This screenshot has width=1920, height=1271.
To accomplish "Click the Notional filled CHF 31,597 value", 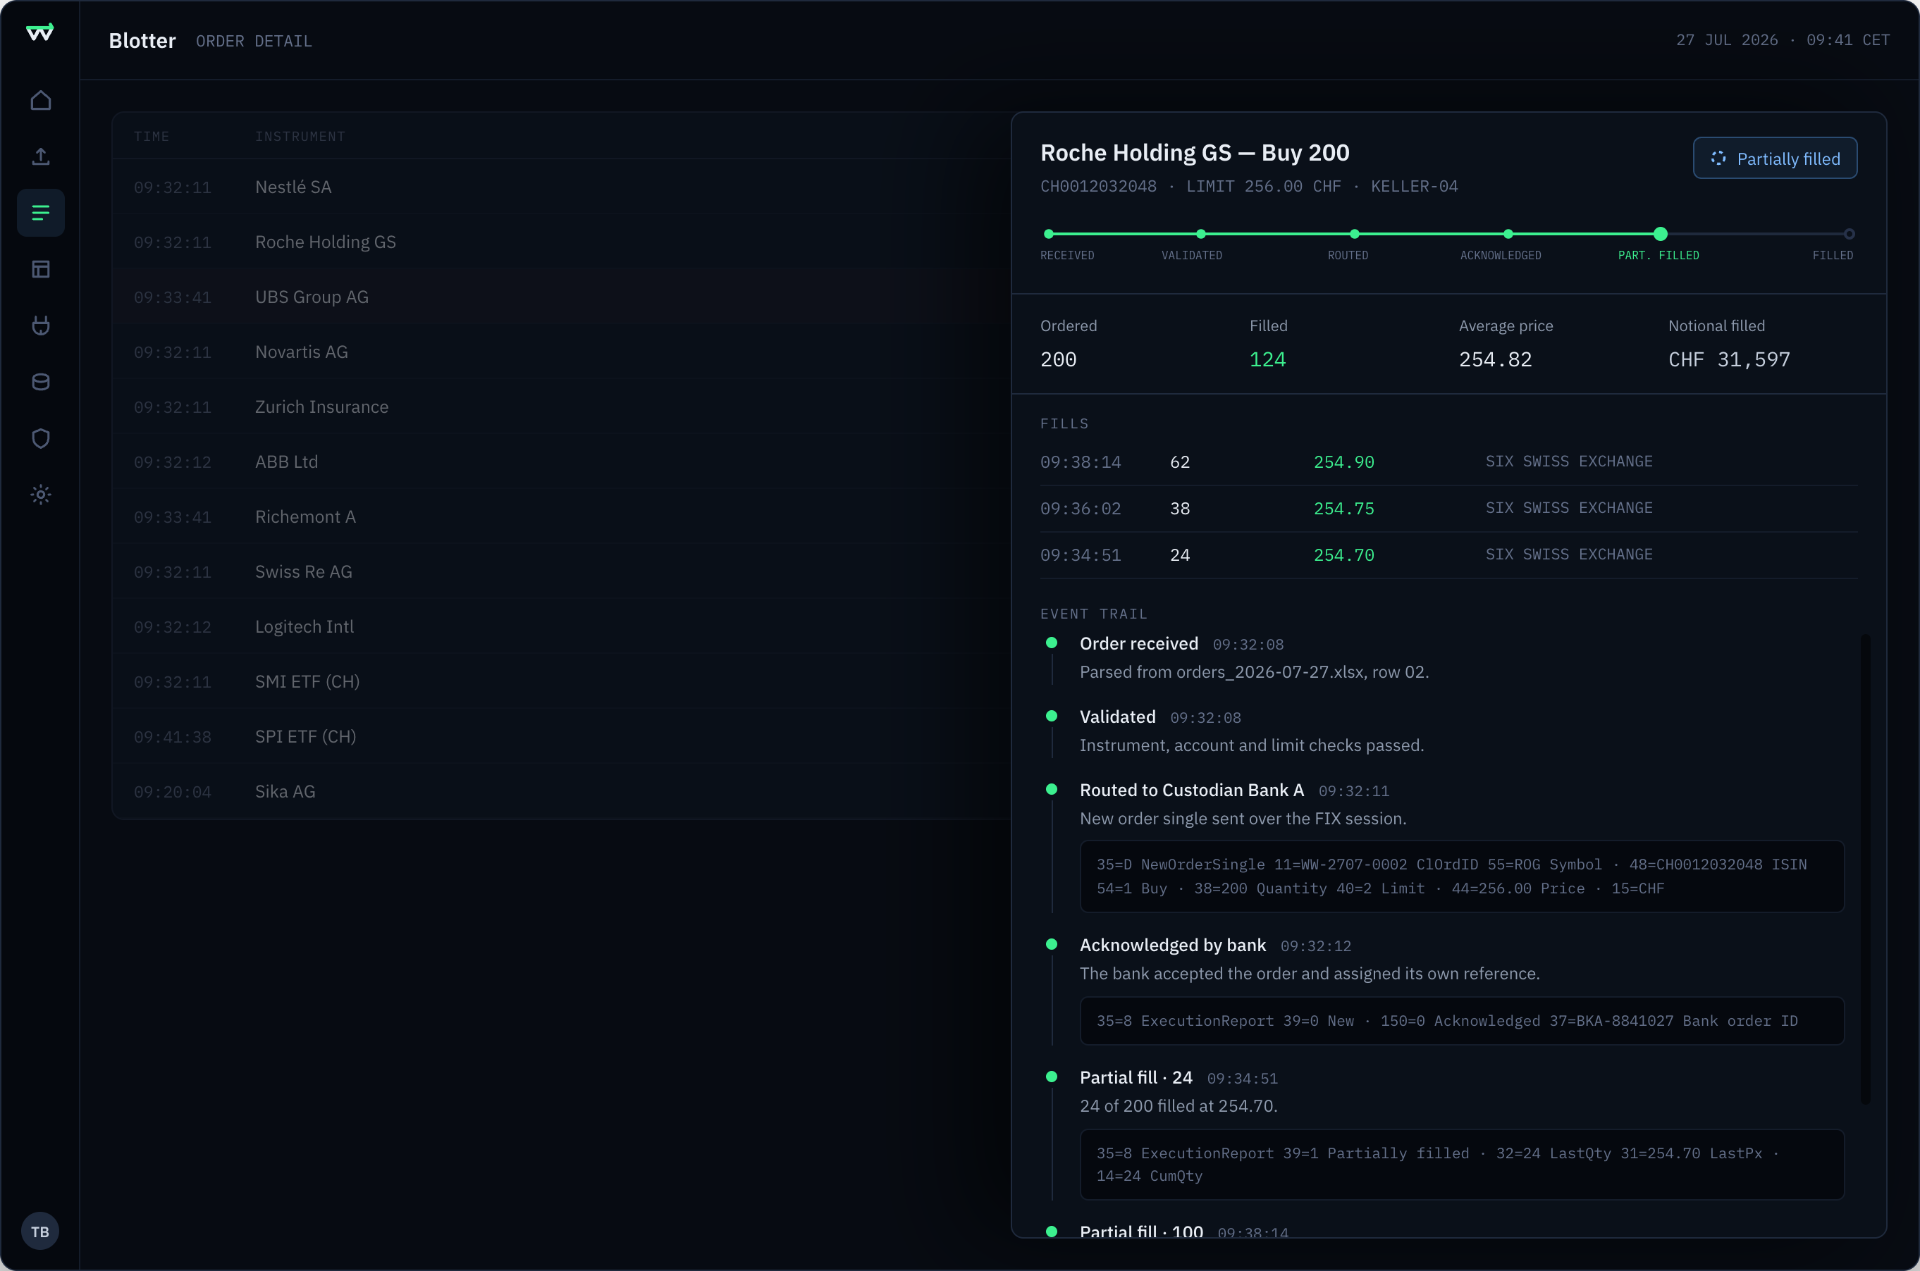I will point(1729,360).
